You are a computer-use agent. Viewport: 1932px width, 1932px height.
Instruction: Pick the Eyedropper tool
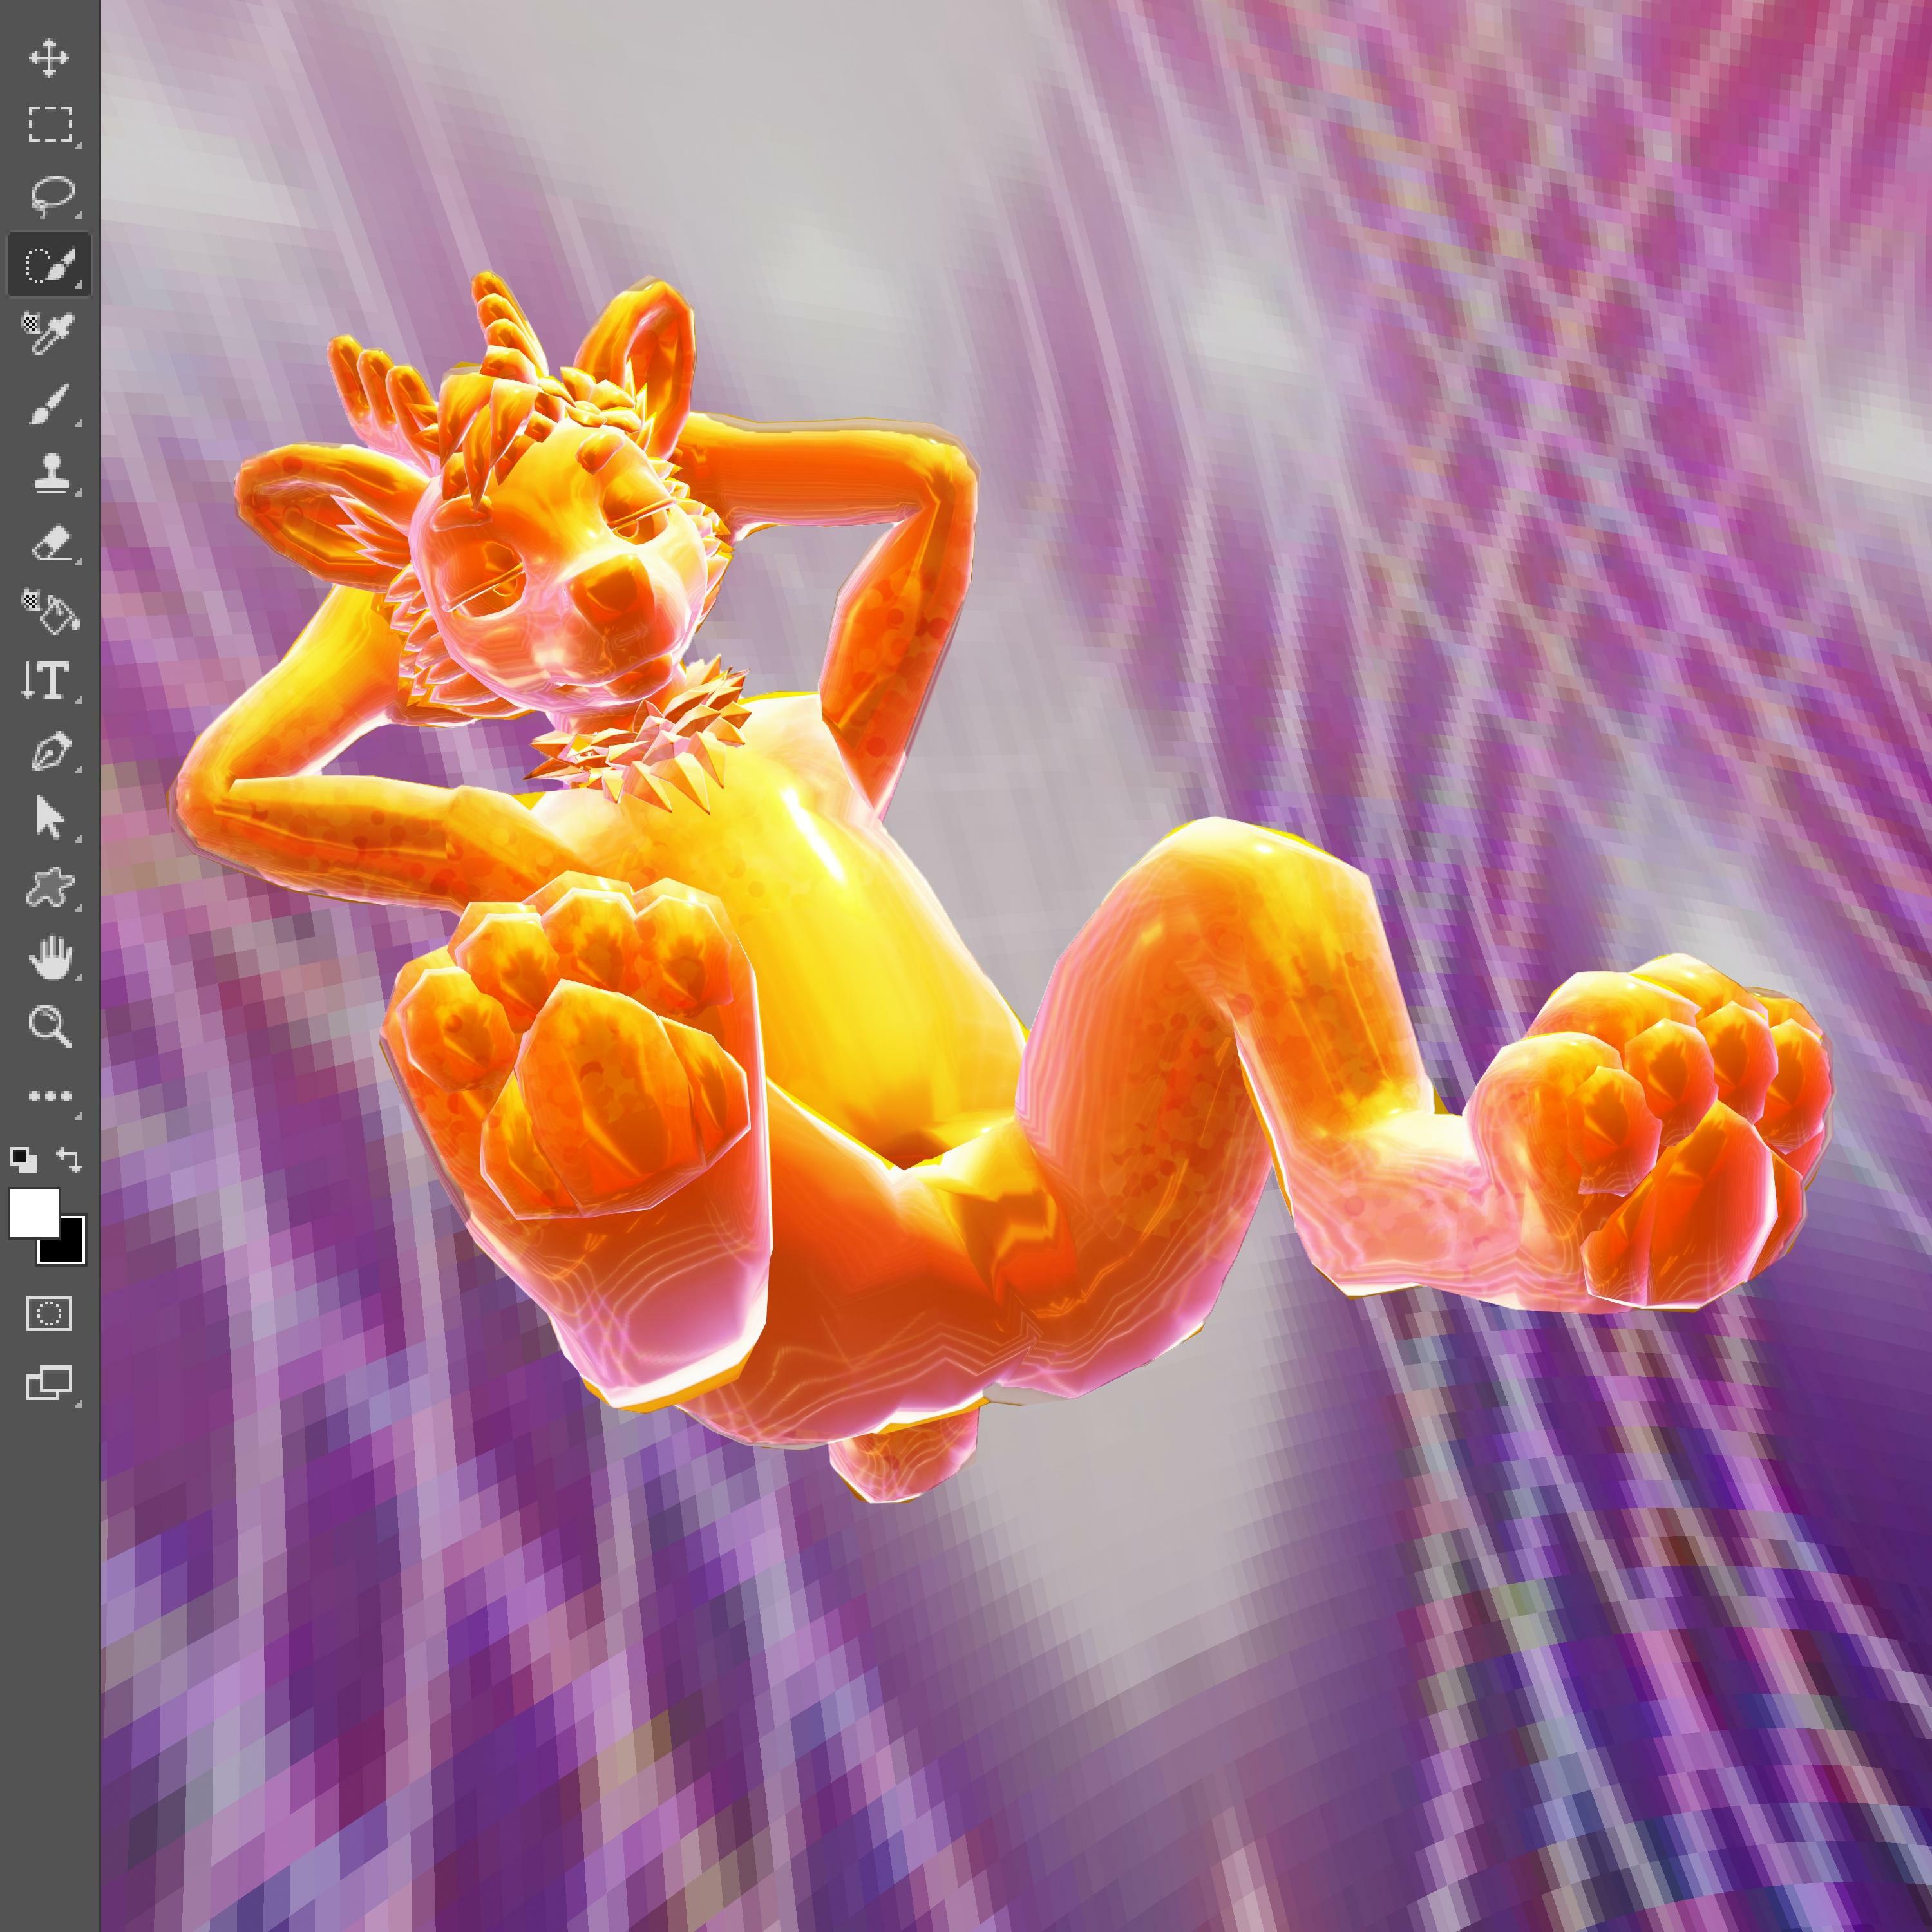click(48, 333)
